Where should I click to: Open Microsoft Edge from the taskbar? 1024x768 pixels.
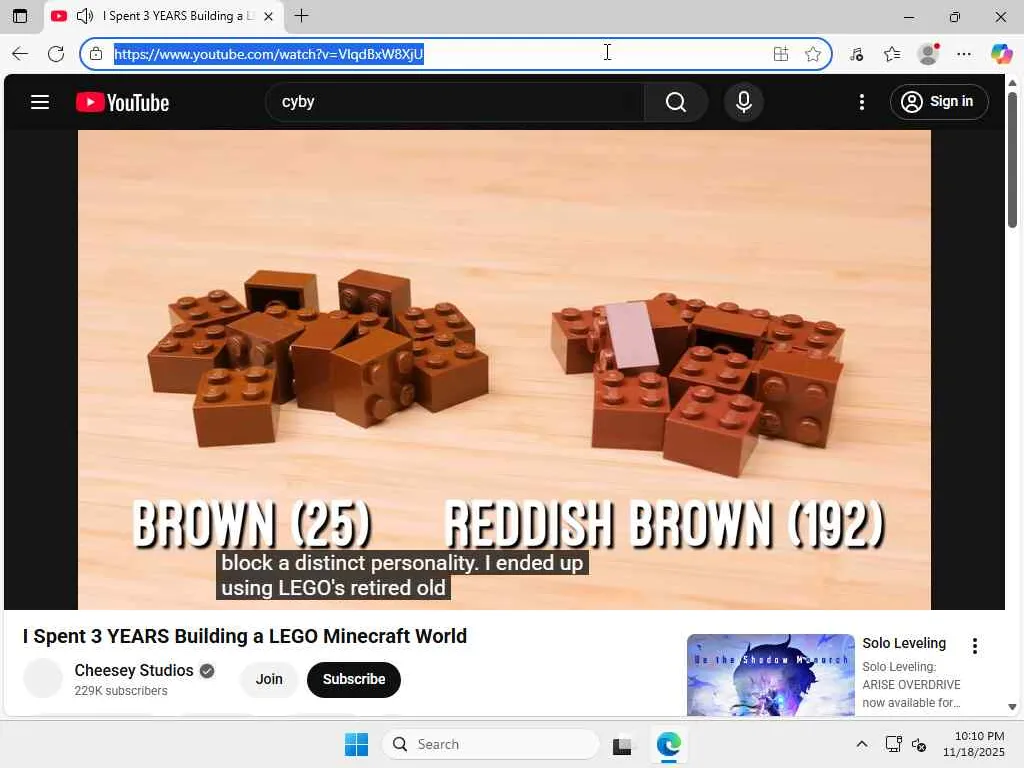669,744
